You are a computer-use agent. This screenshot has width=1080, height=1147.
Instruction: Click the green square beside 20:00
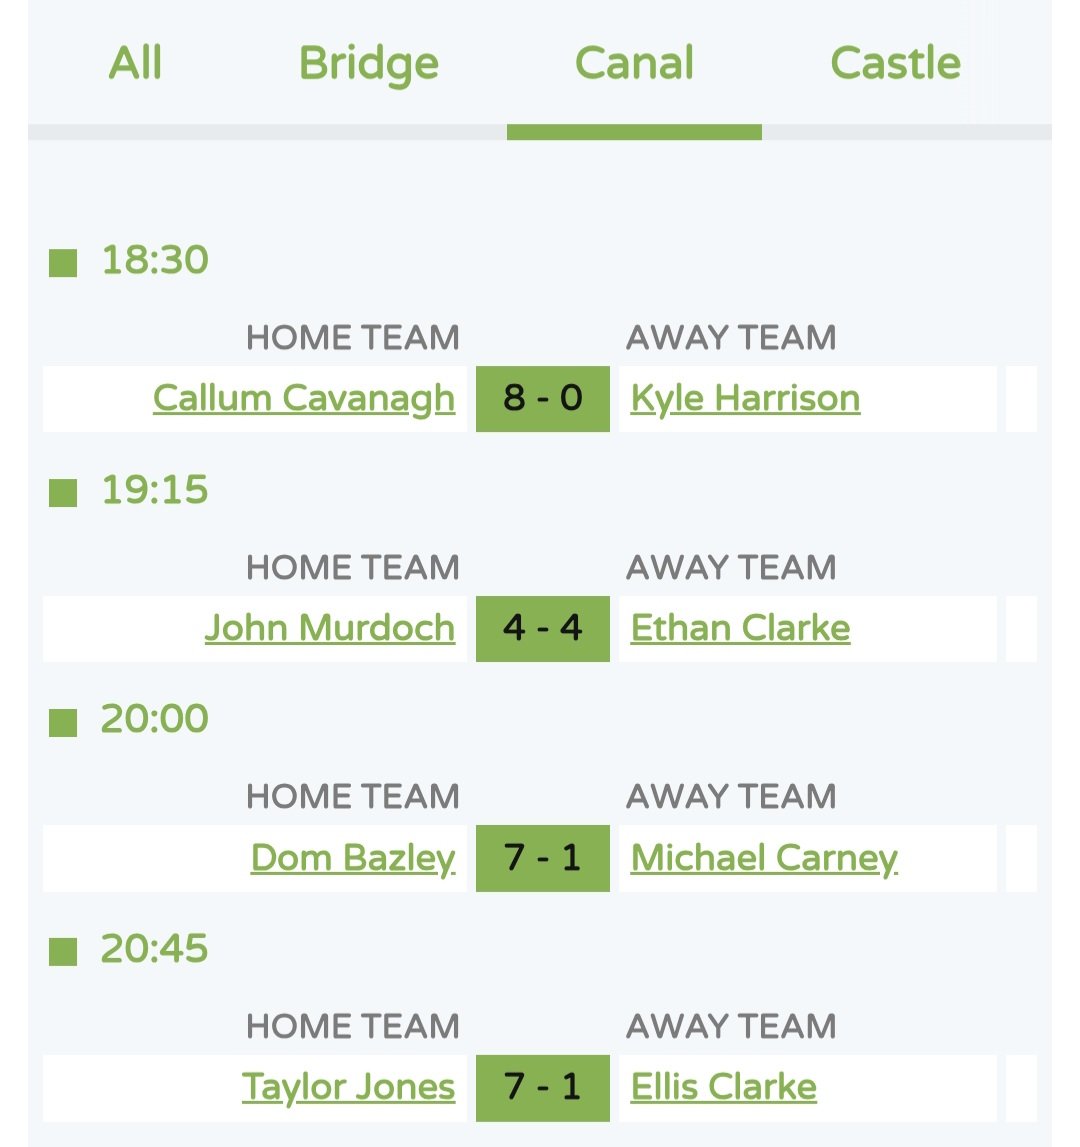coord(63,723)
